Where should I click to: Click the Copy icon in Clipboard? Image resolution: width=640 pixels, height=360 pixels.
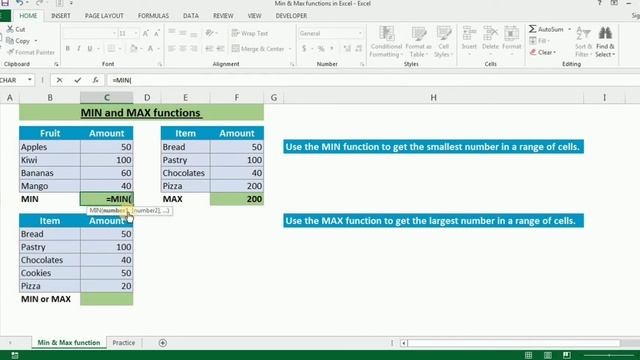[x=10, y=41]
